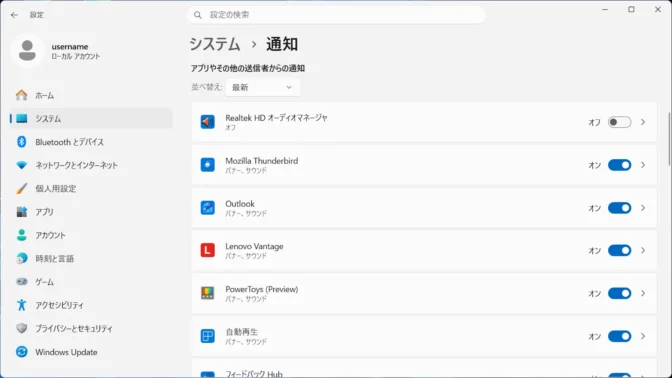Click the 通知 page title
This screenshot has width=672, height=378.
282,44
